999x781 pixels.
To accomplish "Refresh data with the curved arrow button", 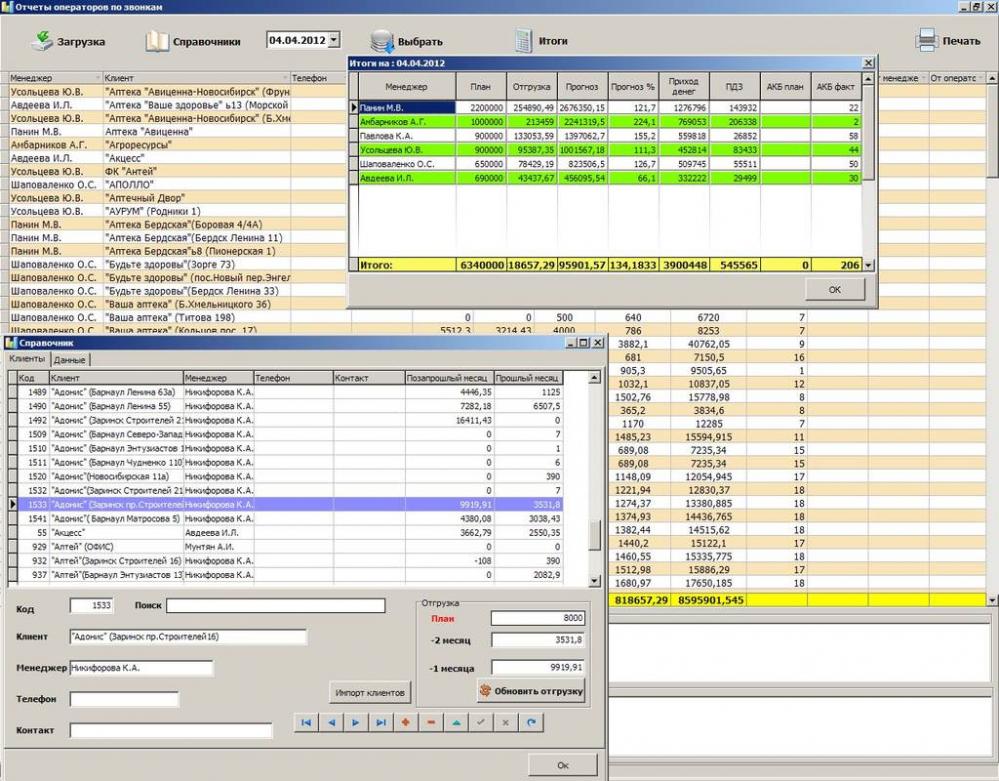I will click(531, 722).
